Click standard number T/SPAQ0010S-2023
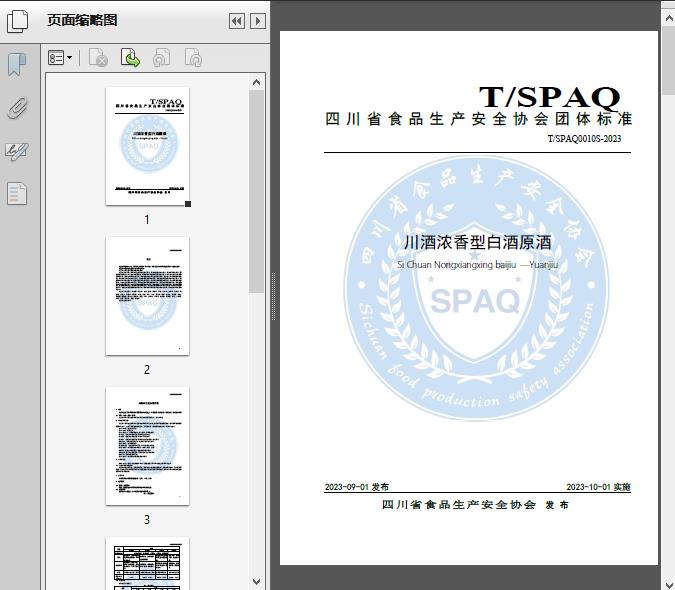This screenshot has height=590, width=675. [x=584, y=139]
